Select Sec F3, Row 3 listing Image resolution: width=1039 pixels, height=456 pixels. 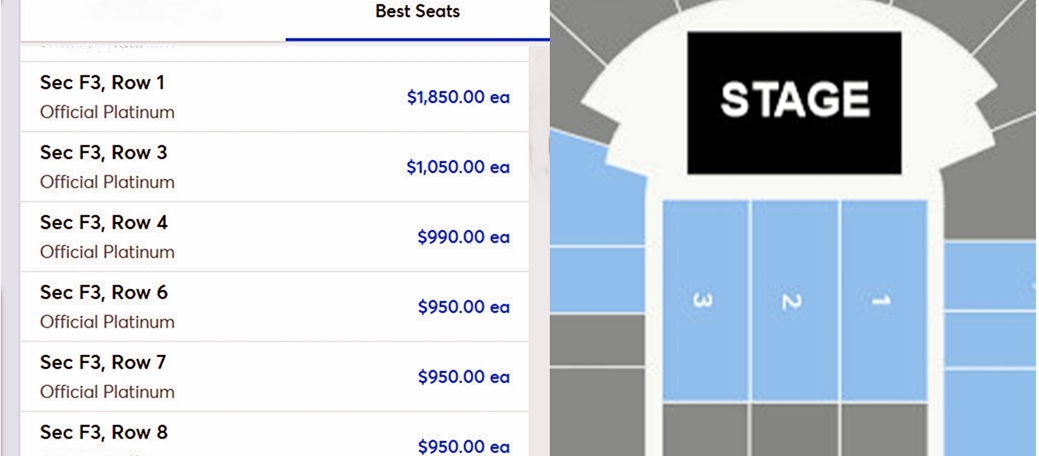[x=274, y=167]
